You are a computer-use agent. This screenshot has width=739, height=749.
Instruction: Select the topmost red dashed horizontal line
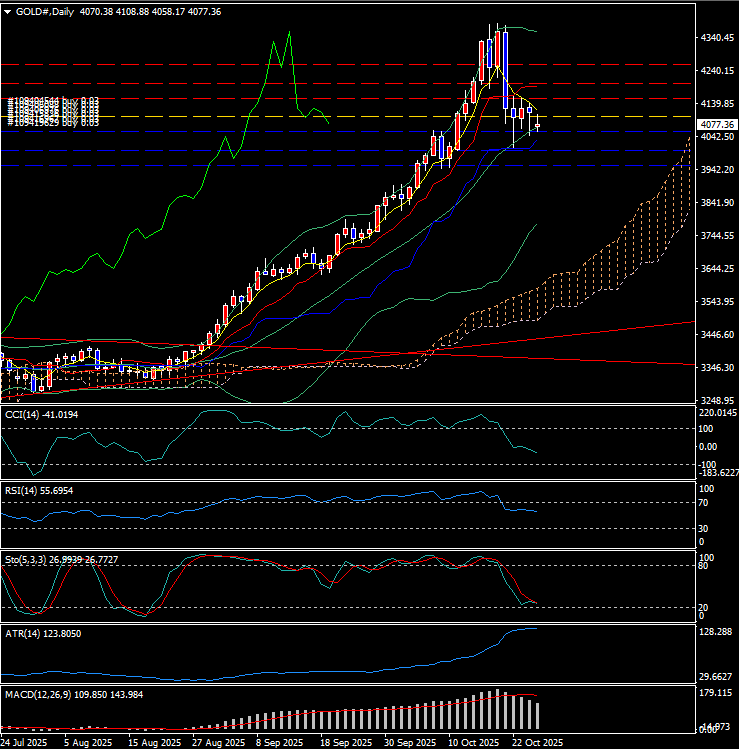point(300,64)
